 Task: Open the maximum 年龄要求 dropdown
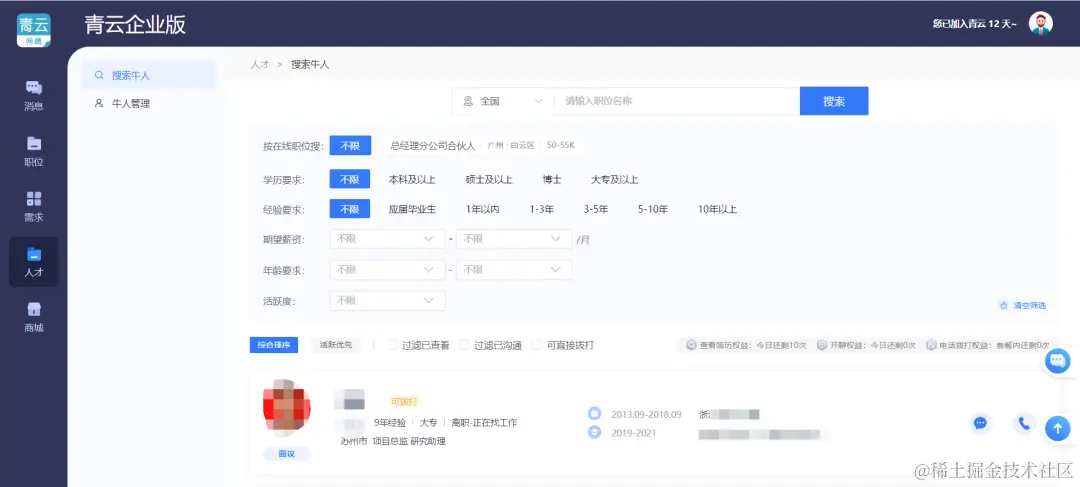514,270
